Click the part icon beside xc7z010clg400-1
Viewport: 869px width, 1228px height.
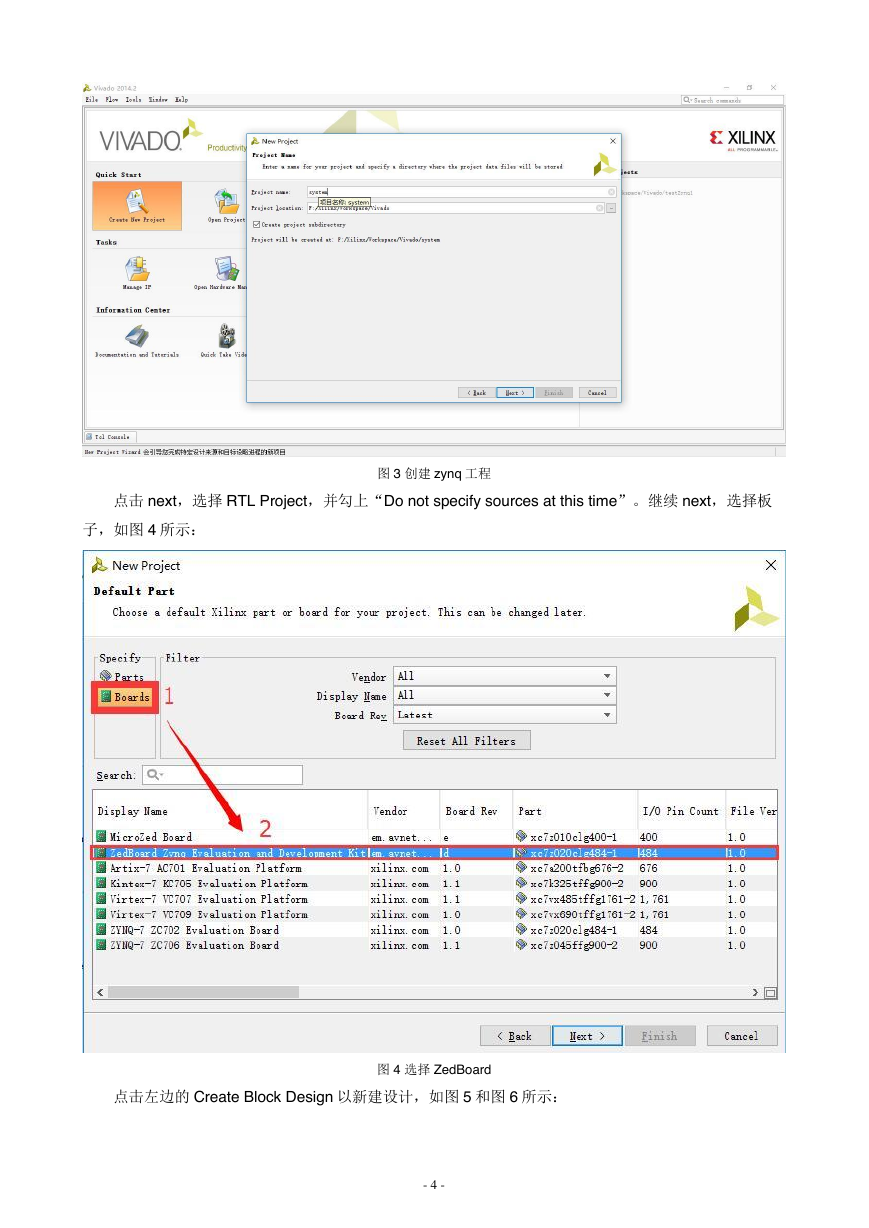click(521, 837)
